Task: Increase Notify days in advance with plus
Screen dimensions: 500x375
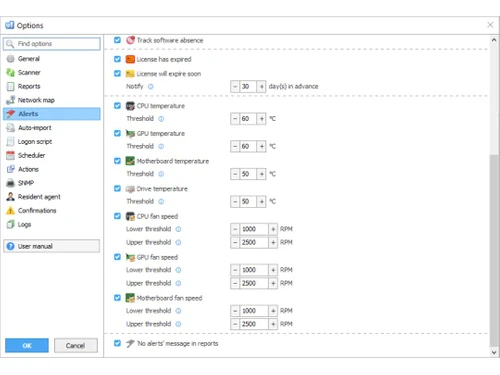Action: 261,87
